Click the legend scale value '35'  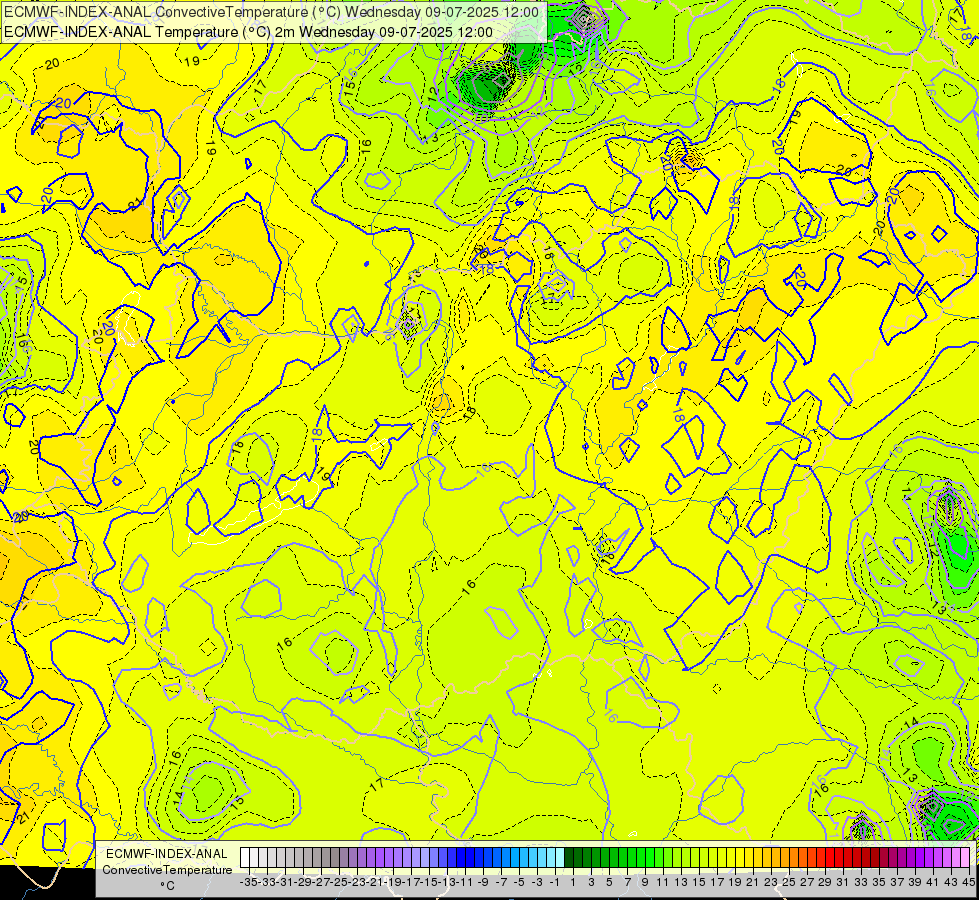[x=880, y=882]
